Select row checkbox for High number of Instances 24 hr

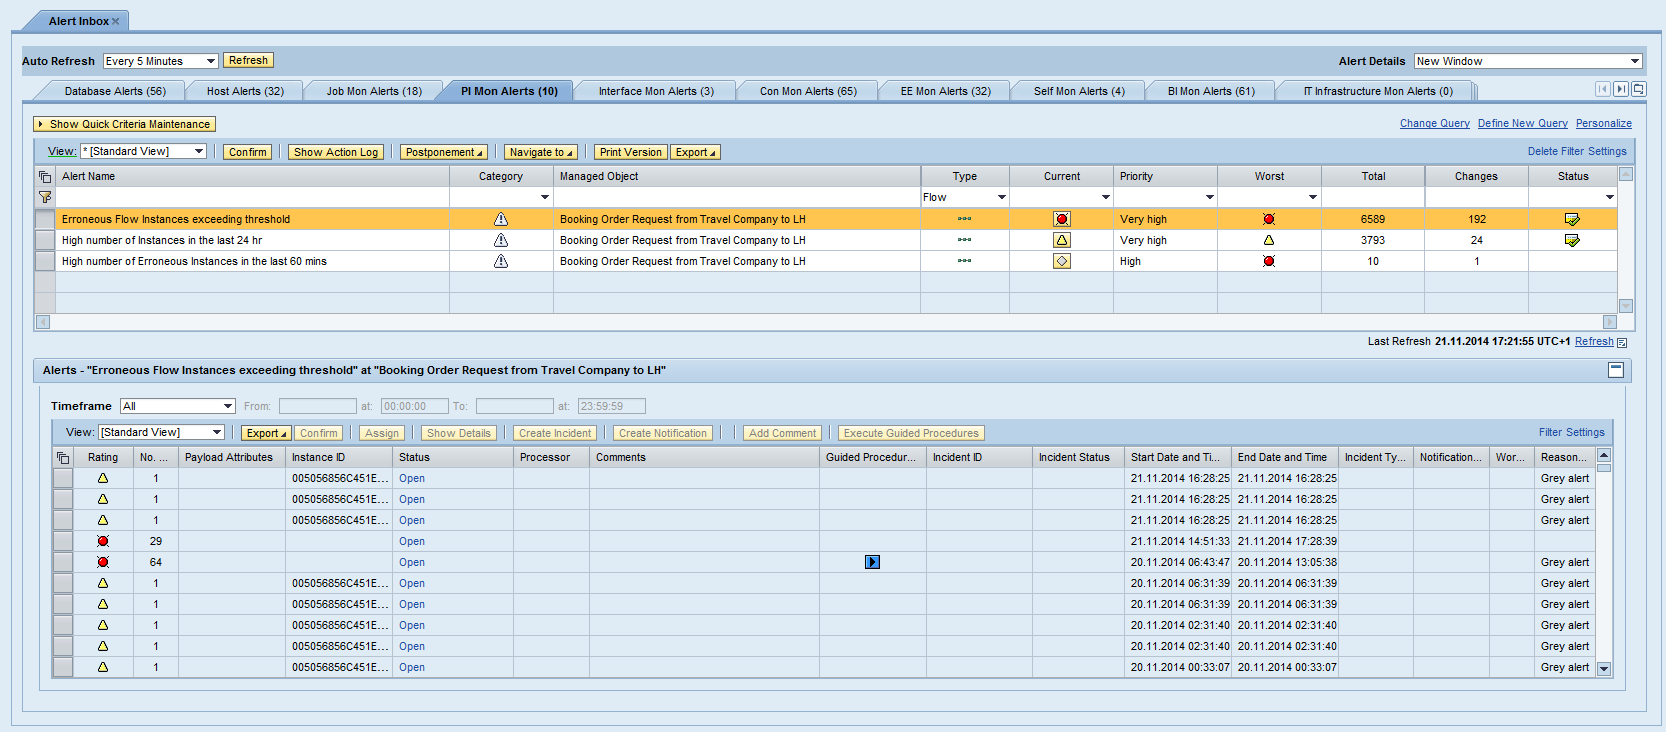[x=45, y=240]
